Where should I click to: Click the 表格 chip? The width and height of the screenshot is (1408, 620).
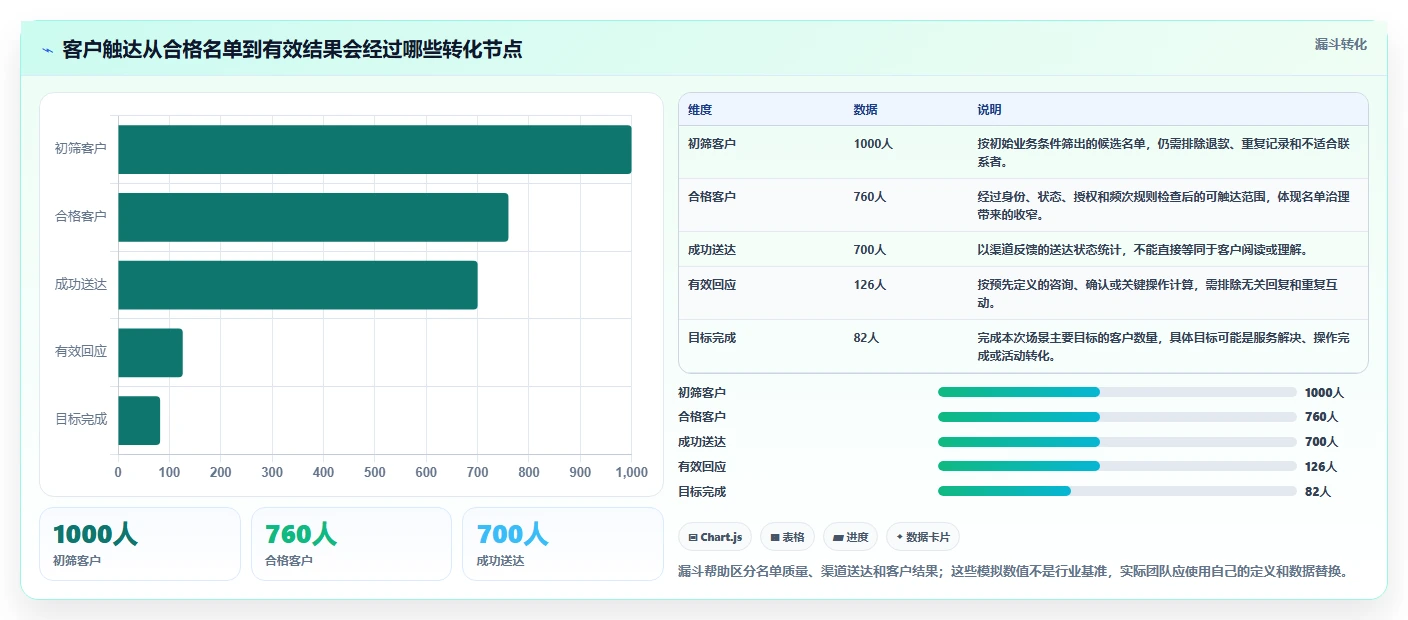[x=788, y=537]
